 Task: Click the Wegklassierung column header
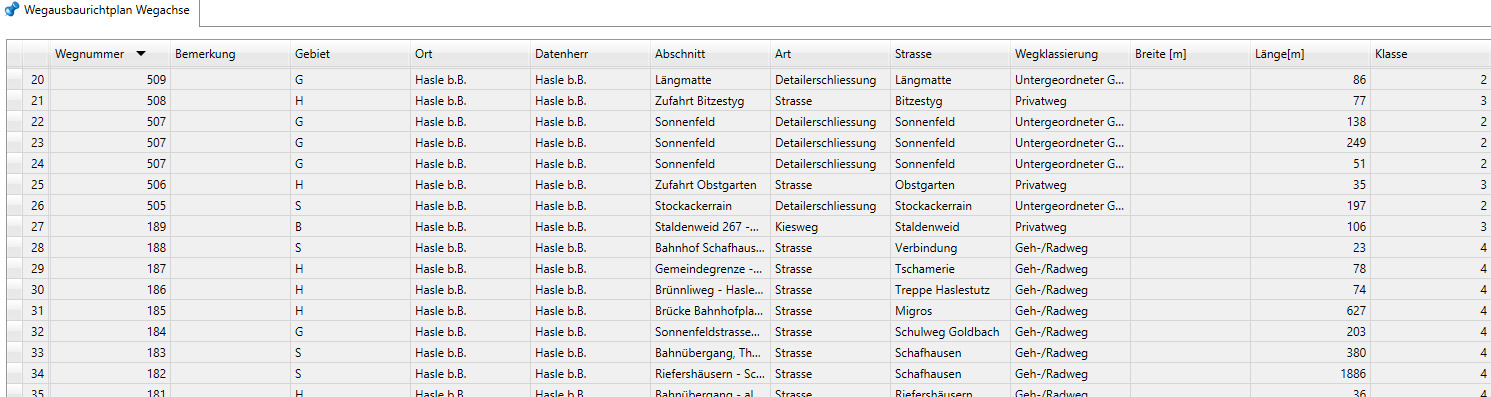[x=1069, y=54]
